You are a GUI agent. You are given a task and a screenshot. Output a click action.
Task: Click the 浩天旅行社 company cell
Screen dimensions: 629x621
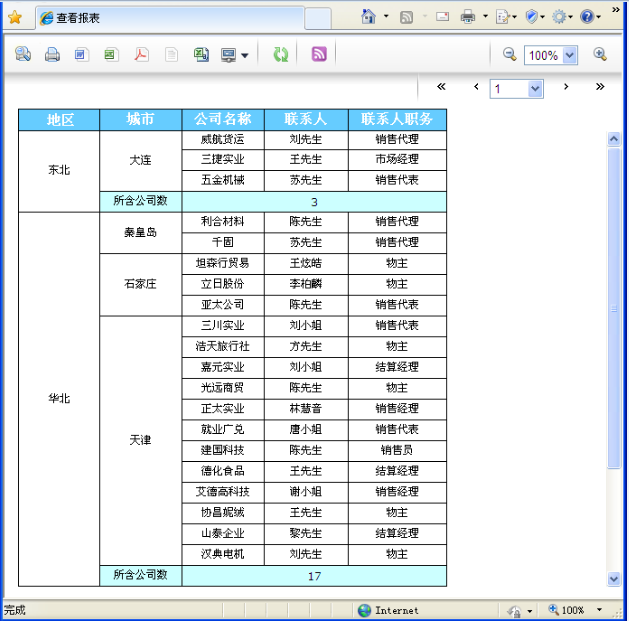[x=223, y=346]
